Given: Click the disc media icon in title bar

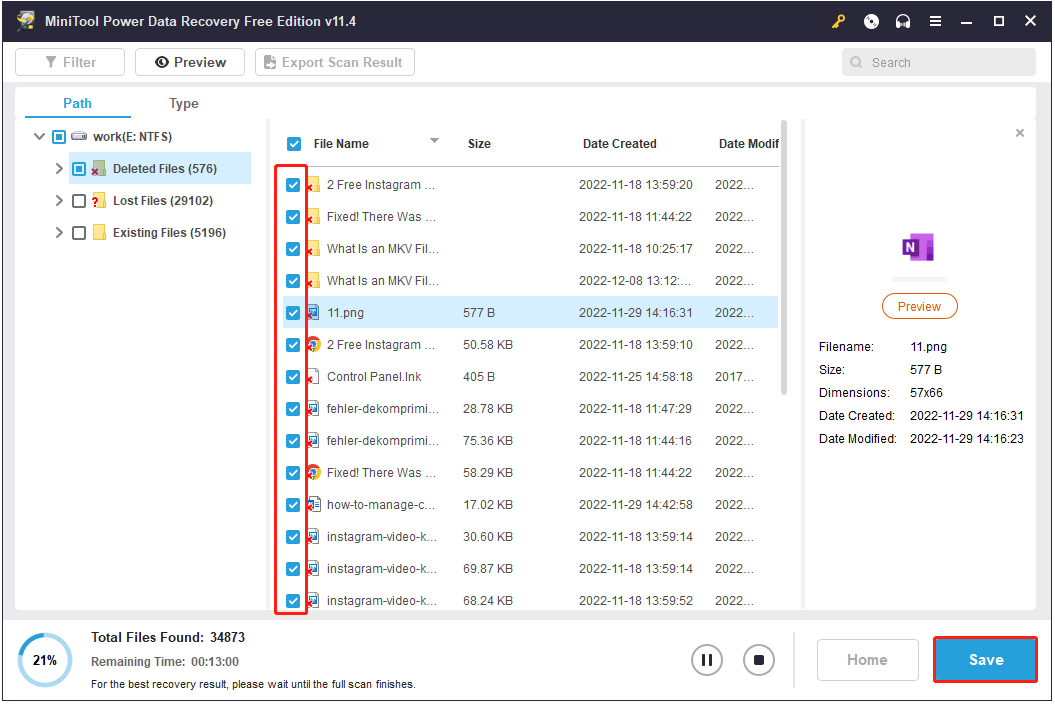Looking at the screenshot, I should pos(871,21).
